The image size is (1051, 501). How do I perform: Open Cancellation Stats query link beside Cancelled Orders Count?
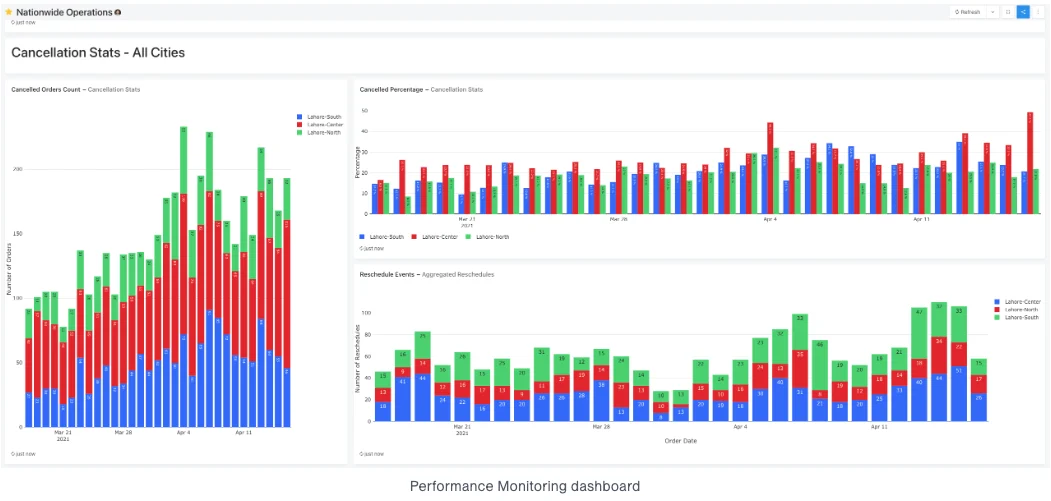click(114, 89)
